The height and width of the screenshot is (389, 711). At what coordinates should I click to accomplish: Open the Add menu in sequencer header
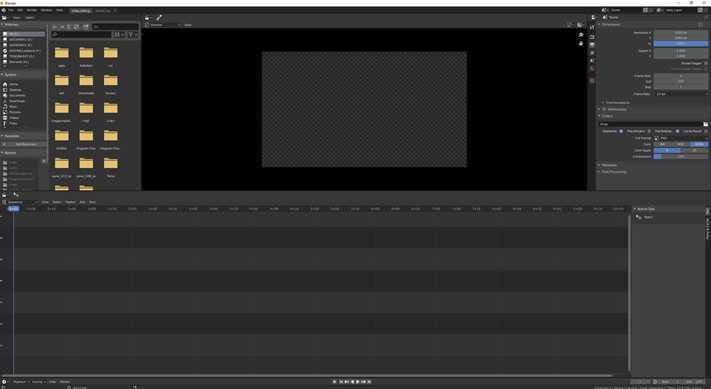(x=82, y=202)
